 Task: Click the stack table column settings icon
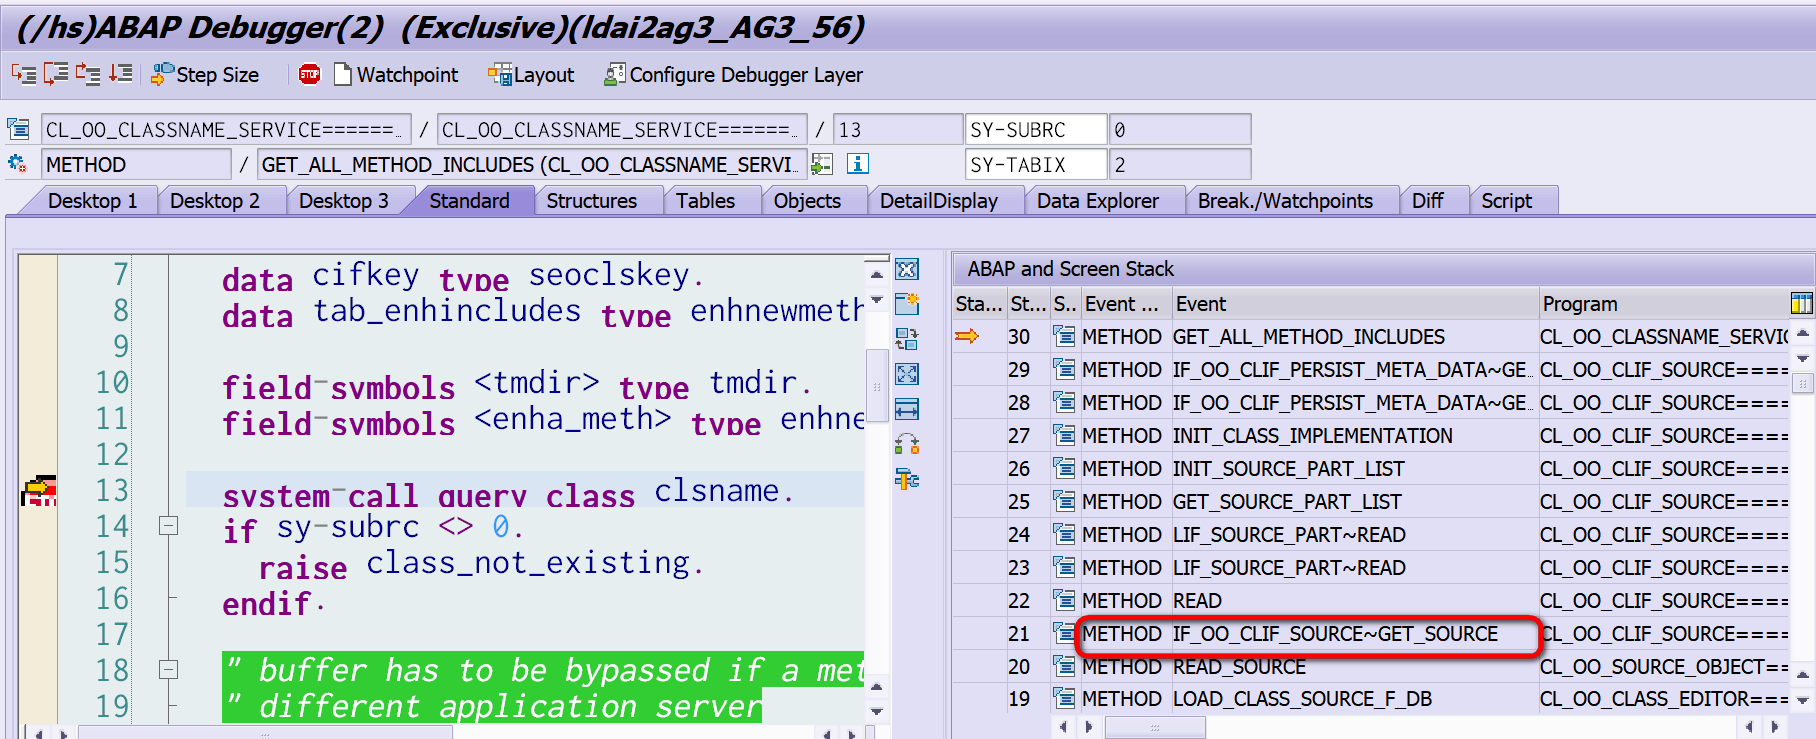tap(1801, 303)
